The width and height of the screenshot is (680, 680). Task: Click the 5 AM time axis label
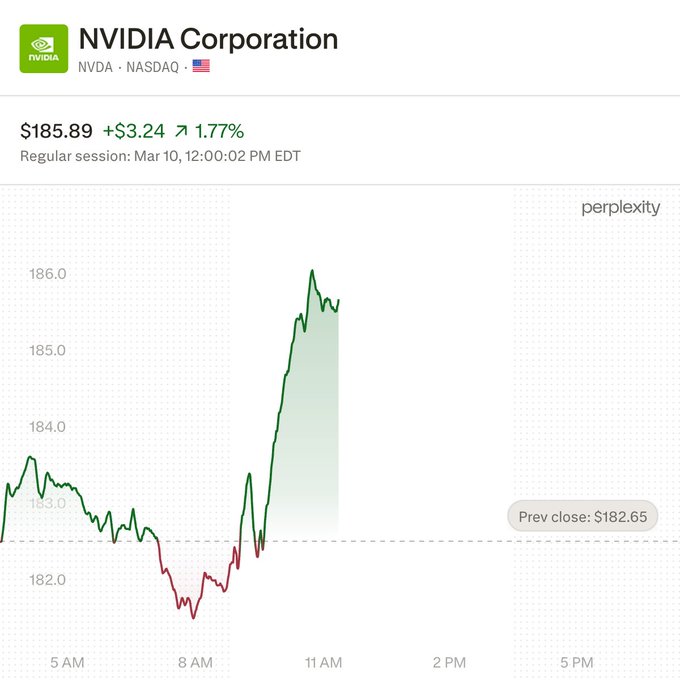click(67, 662)
